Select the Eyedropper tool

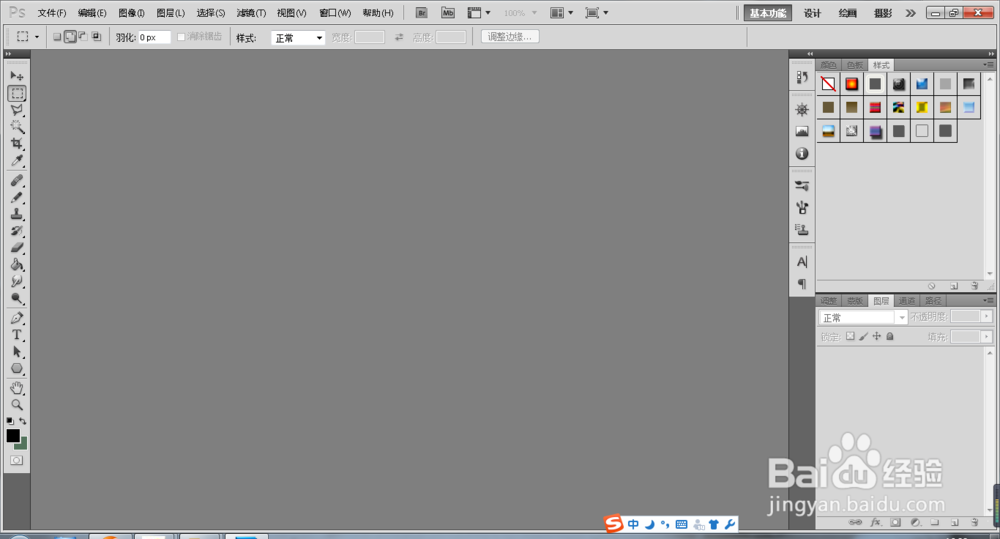click(17, 160)
